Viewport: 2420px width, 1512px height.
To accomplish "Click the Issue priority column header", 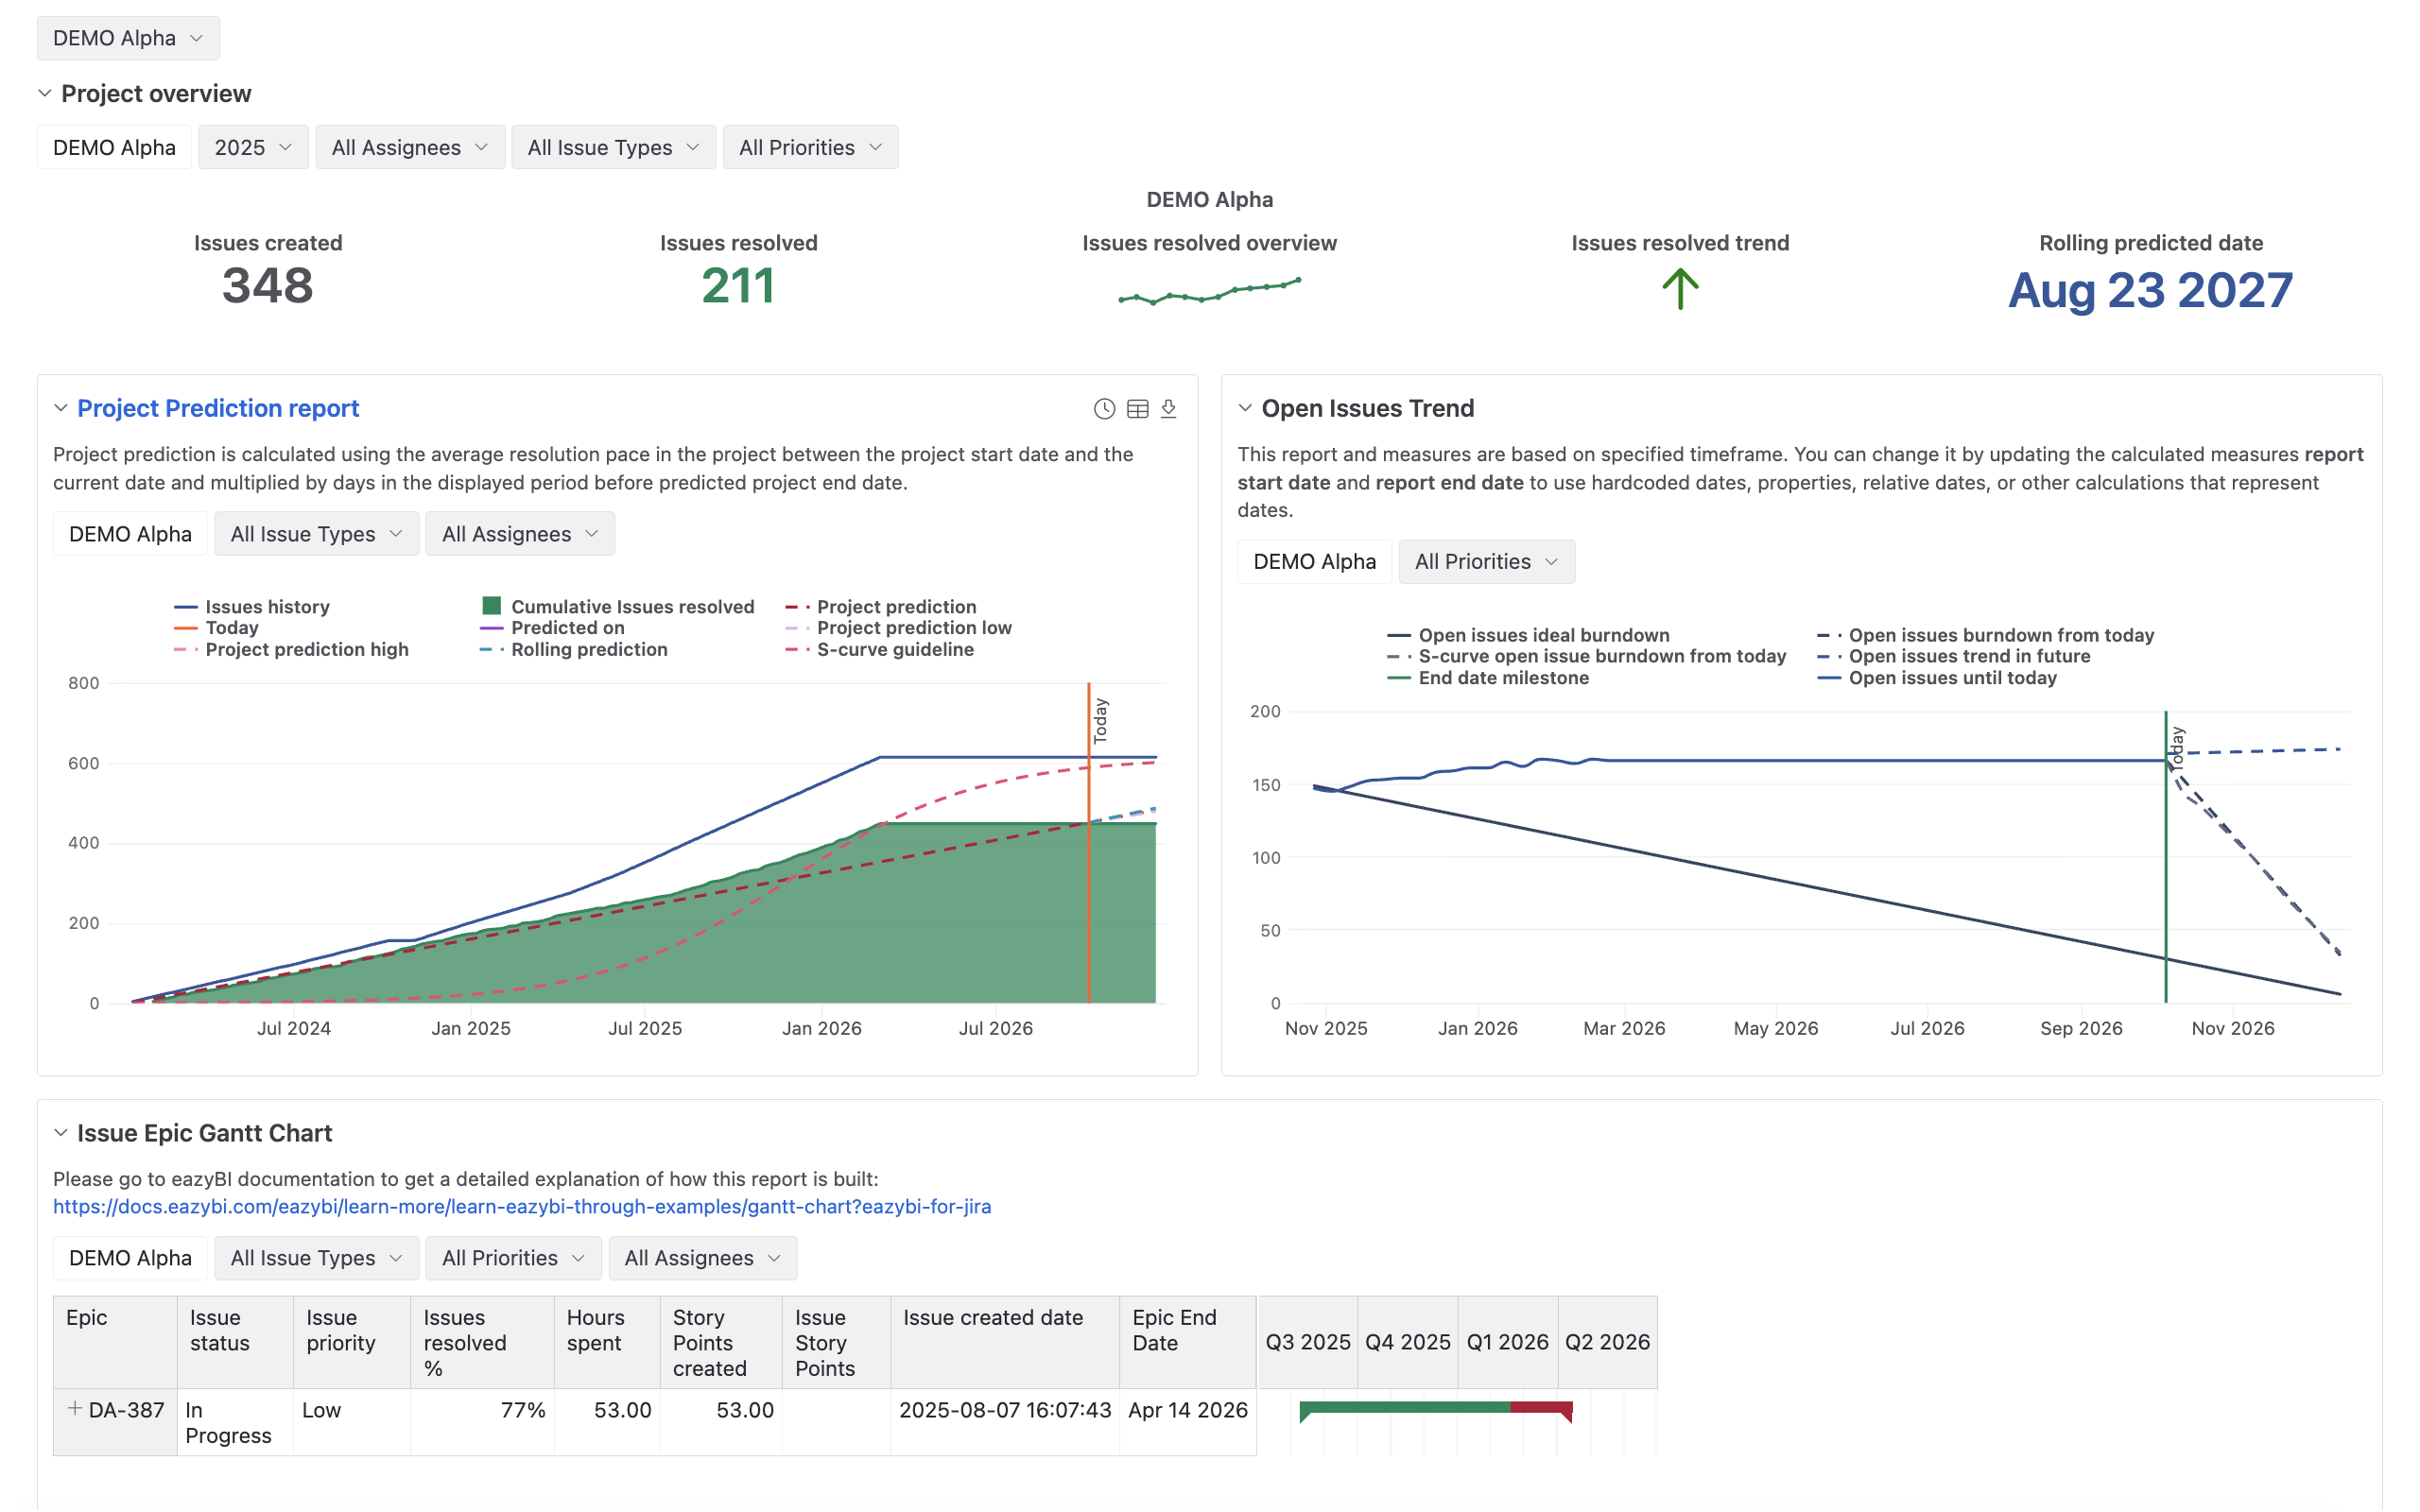I will [352, 1342].
